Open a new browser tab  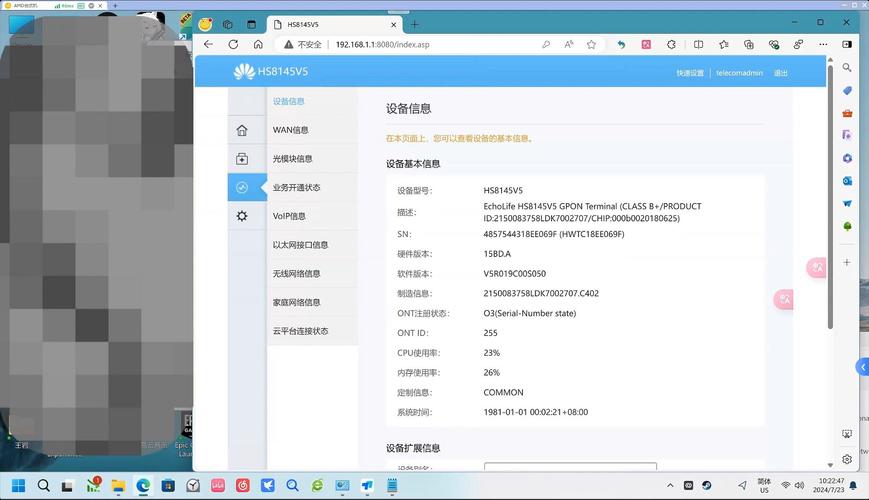[415, 24]
